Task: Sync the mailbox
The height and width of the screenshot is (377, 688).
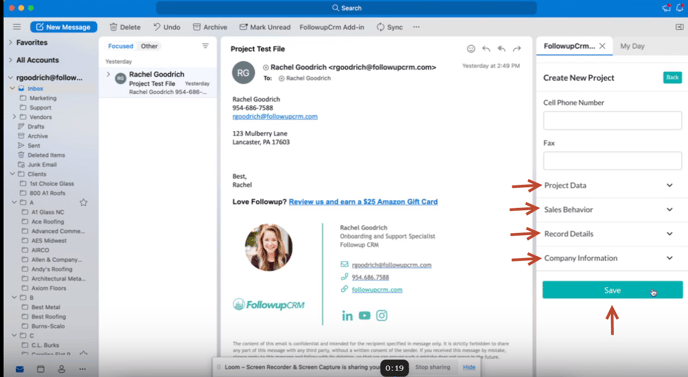Action: click(x=390, y=27)
